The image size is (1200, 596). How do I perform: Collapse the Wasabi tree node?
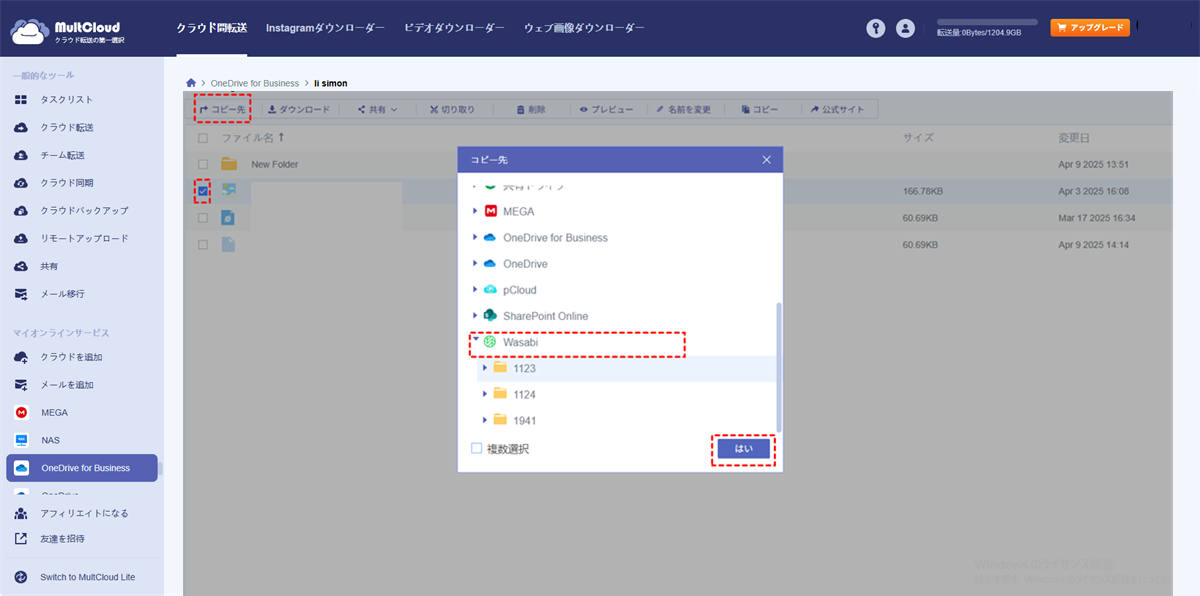coord(476,341)
